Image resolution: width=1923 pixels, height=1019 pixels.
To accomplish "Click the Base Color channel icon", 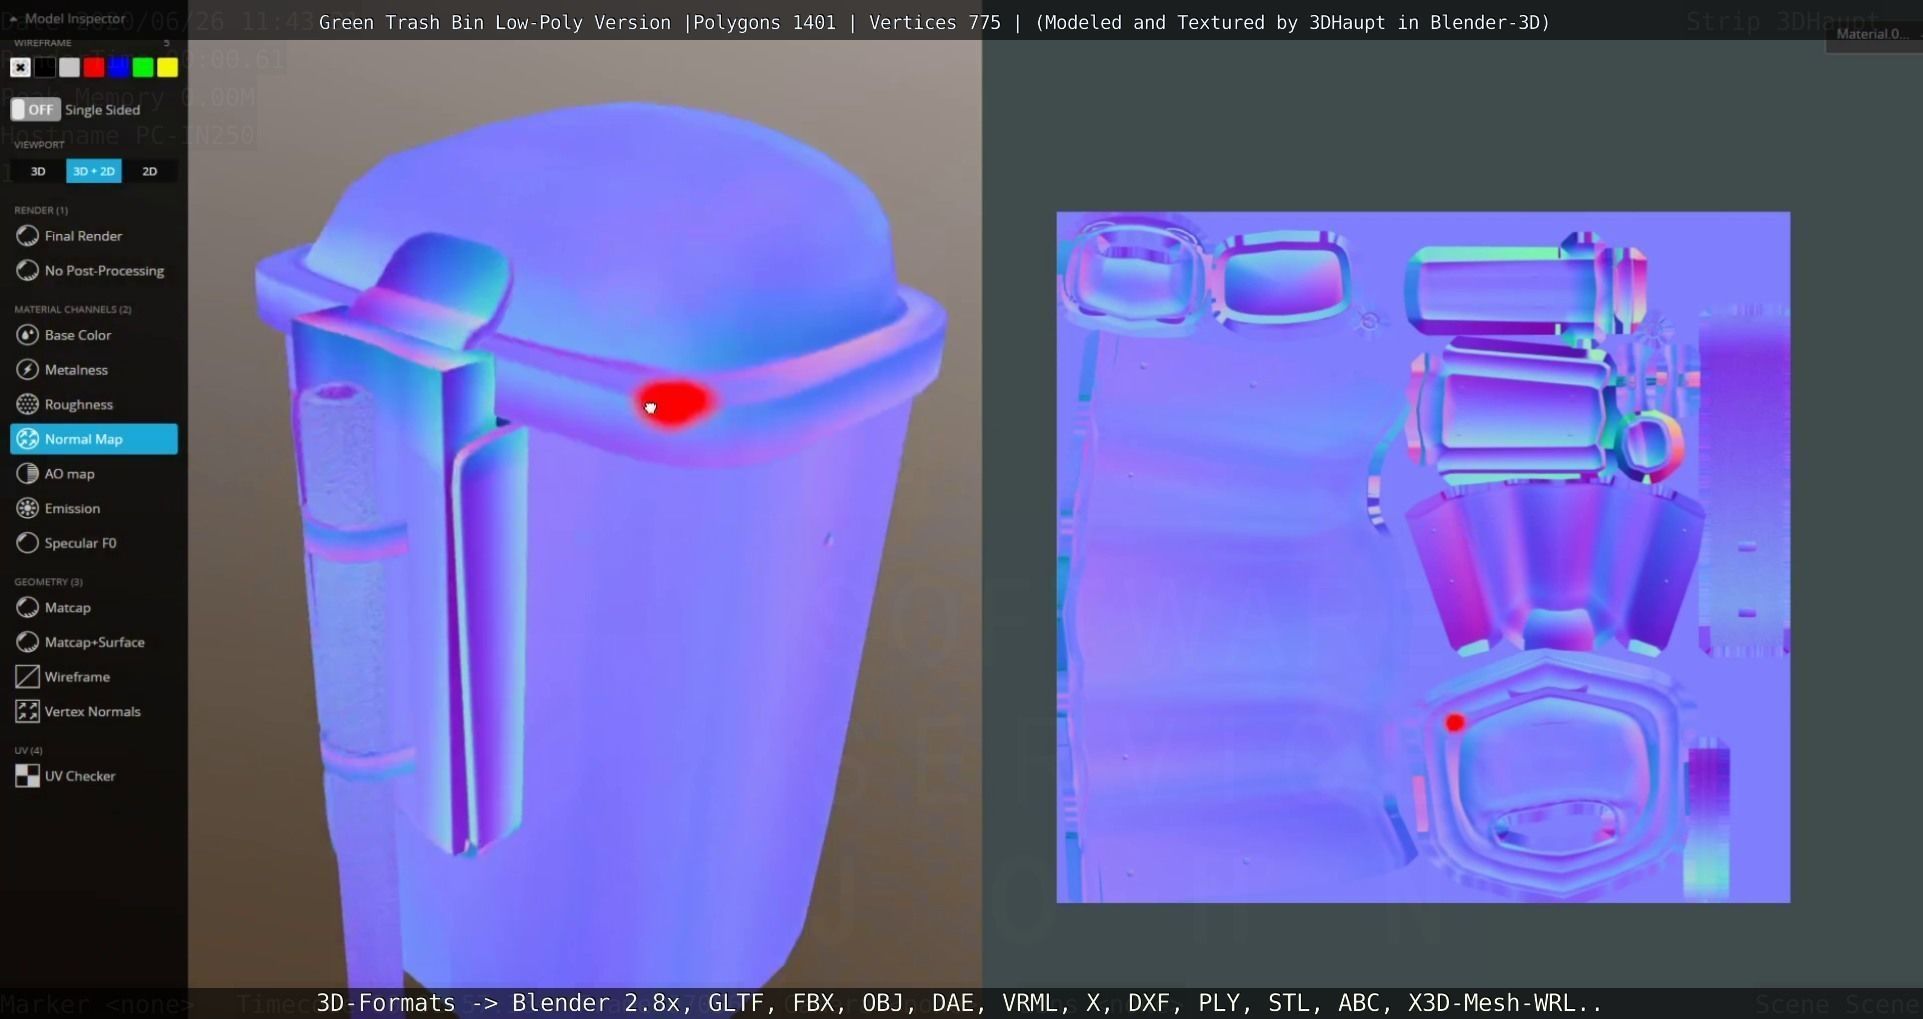I will [x=27, y=335].
